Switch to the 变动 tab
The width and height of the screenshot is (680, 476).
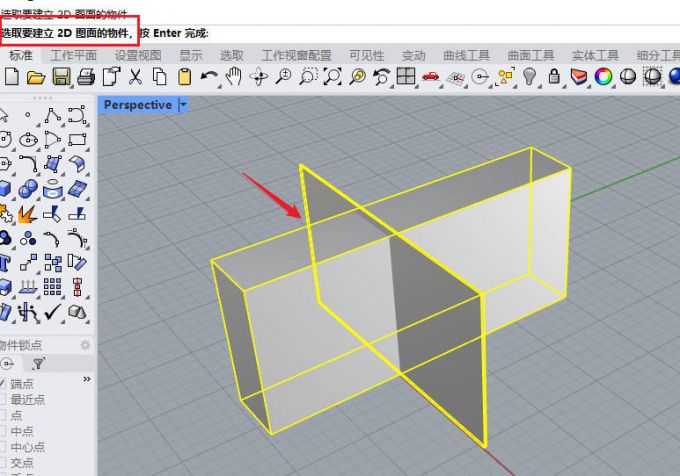[x=413, y=55]
